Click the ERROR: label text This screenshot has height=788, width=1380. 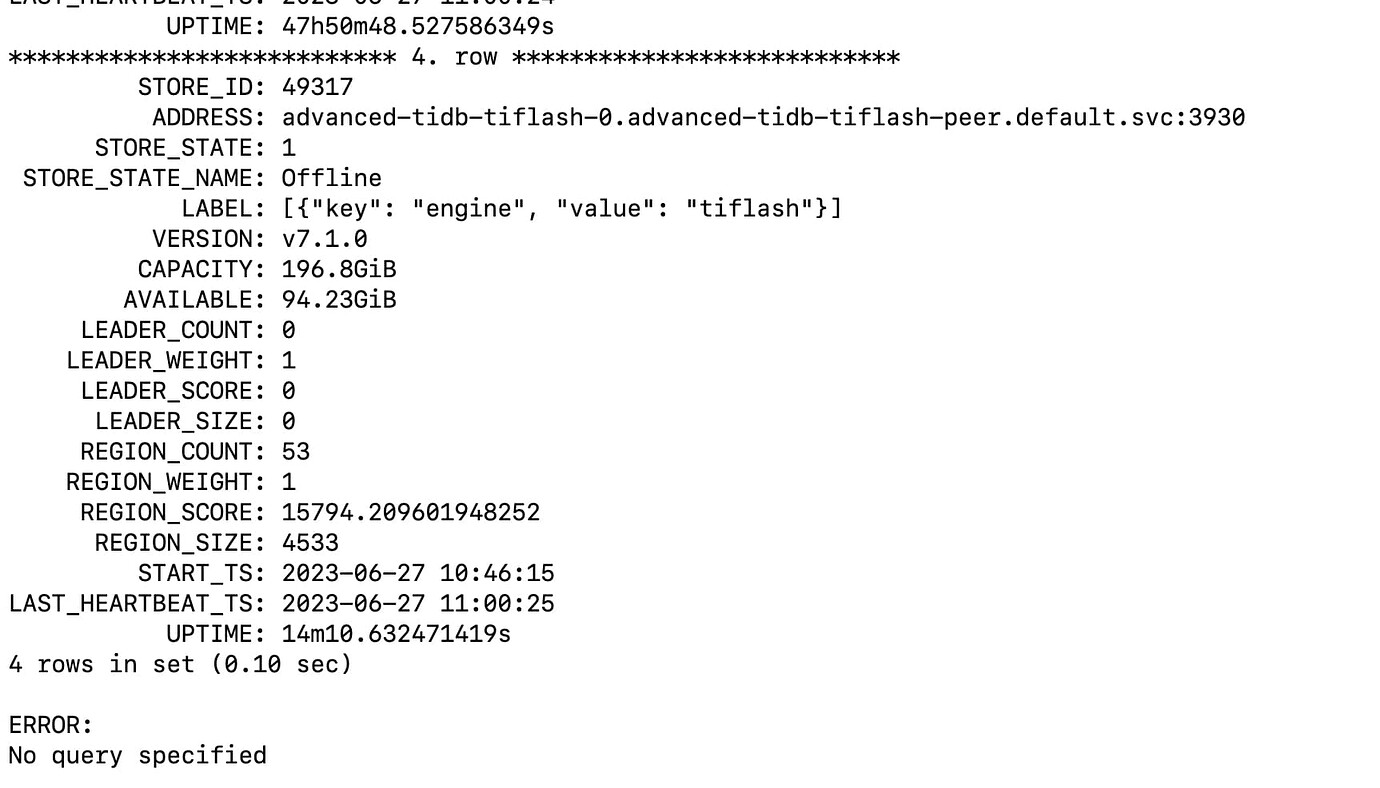[50, 724]
